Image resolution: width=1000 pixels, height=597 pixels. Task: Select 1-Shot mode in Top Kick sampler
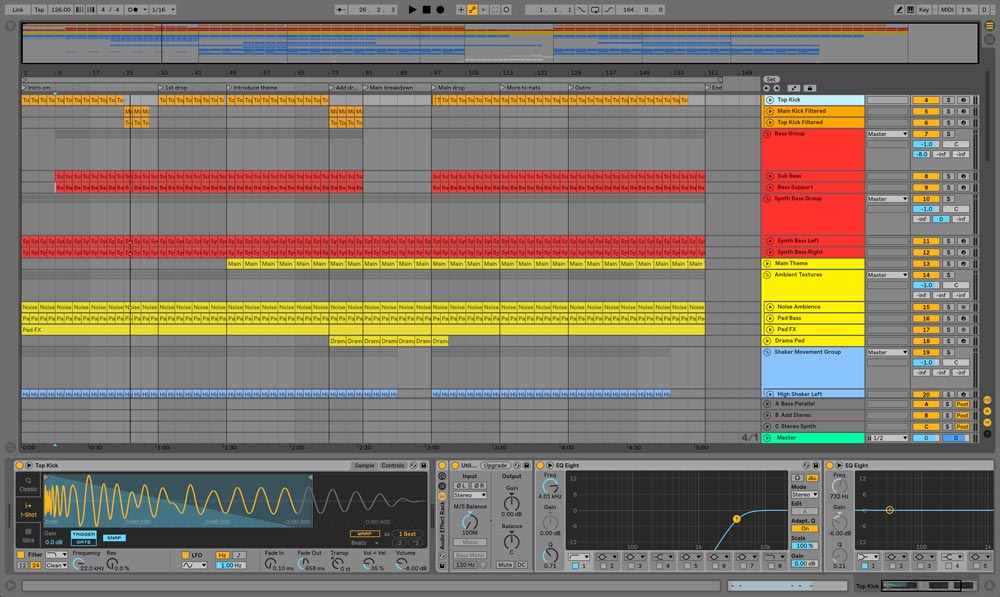[x=26, y=508]
